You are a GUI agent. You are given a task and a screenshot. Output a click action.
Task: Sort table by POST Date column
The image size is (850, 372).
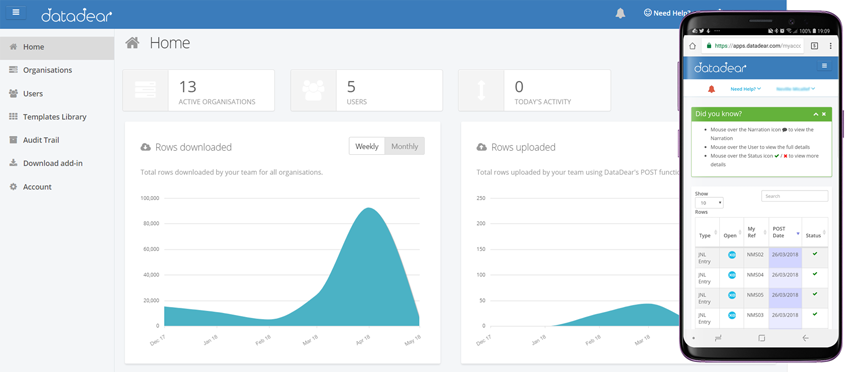point(785,233)
